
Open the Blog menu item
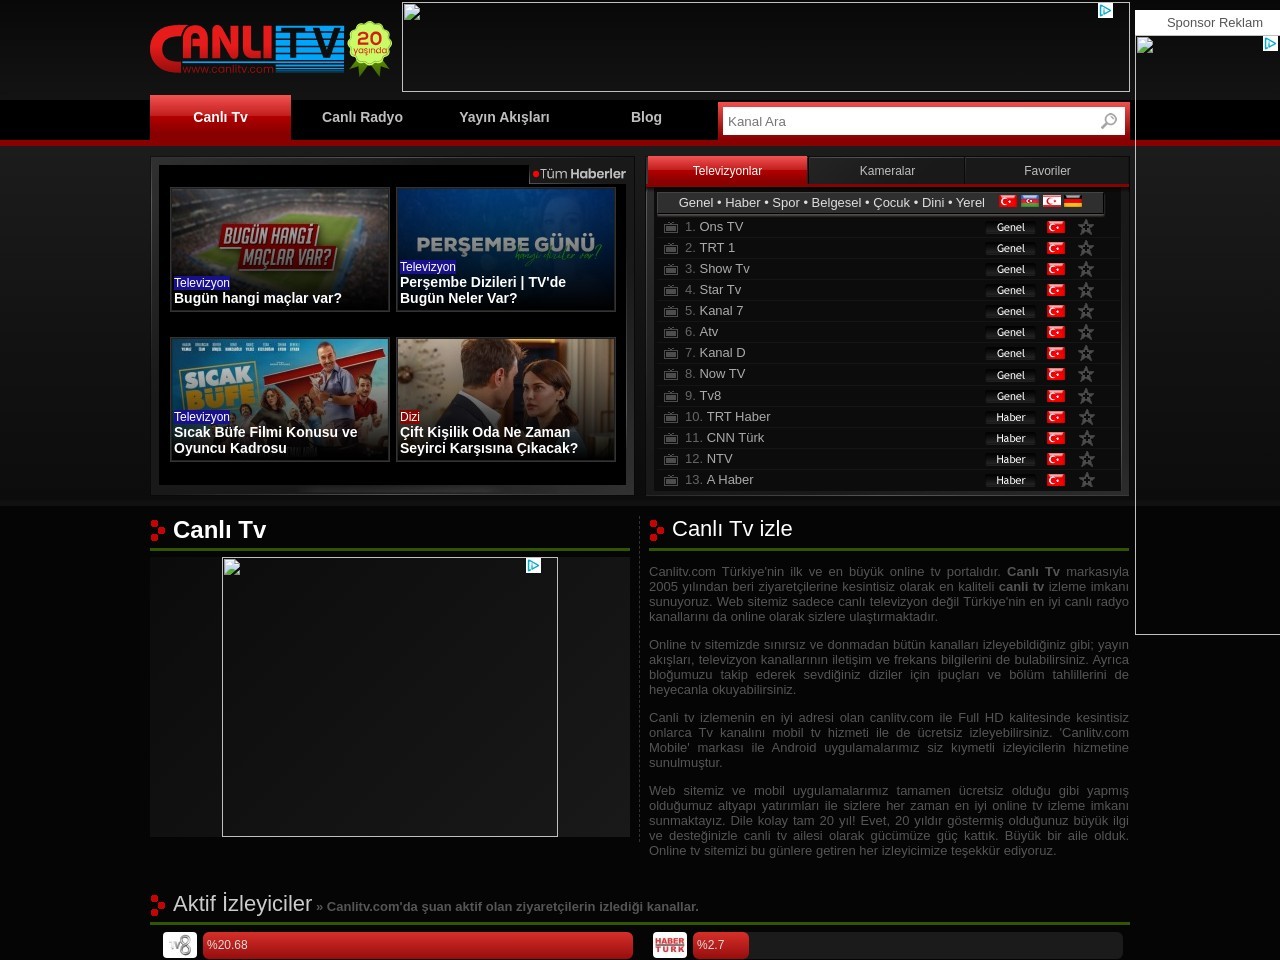646,117
